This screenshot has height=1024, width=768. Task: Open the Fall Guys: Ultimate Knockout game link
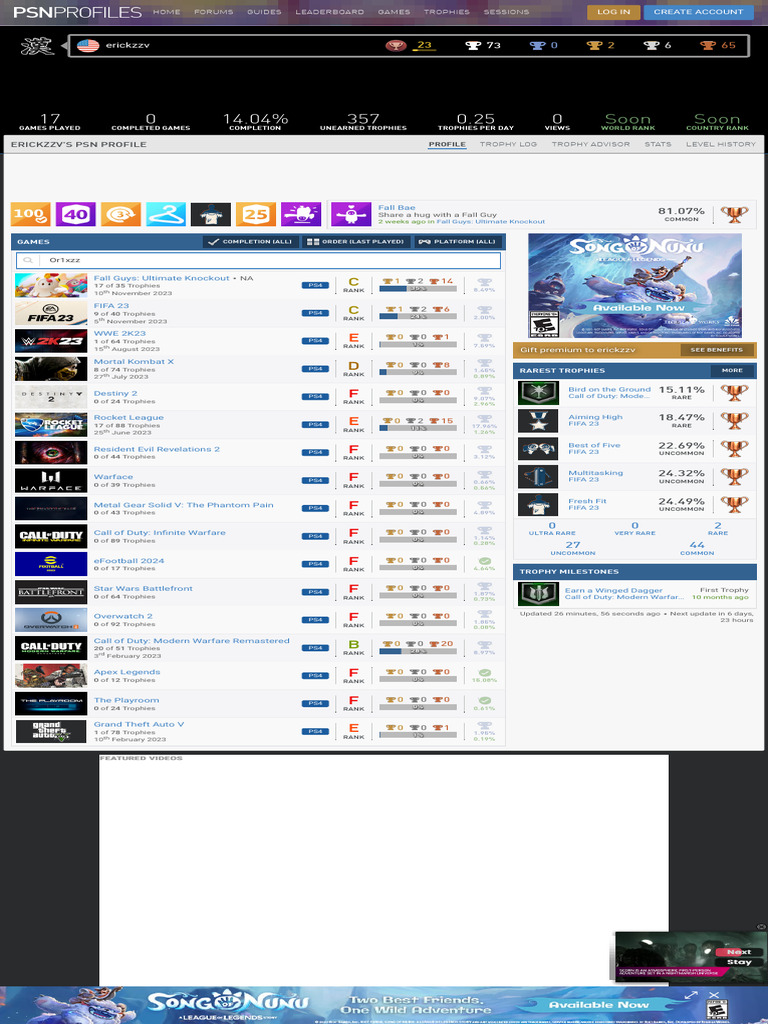pyautogui.click(x=161, y=278)
